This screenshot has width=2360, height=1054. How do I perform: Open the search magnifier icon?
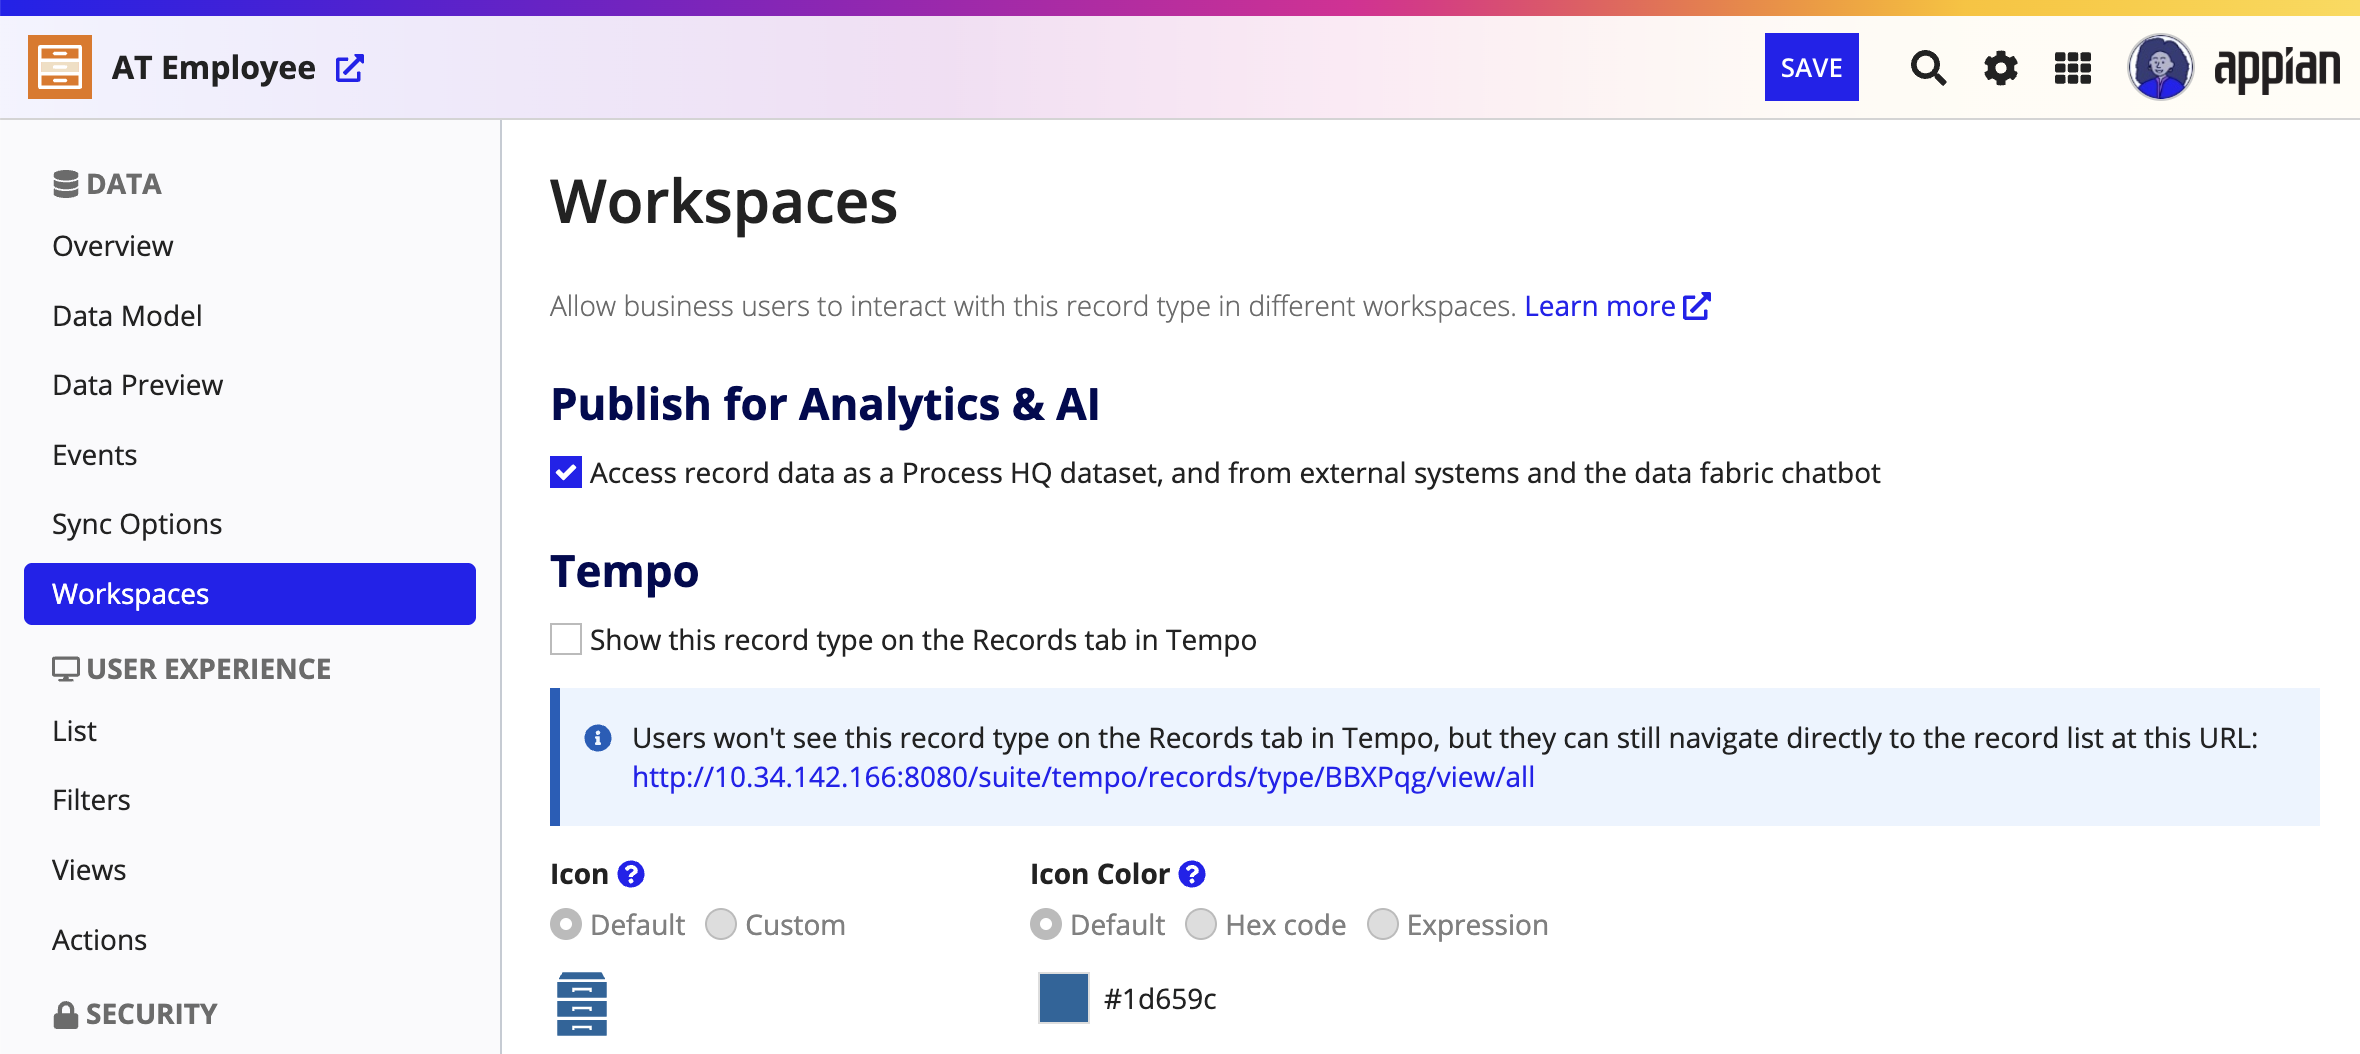(x=1928, y=68)
